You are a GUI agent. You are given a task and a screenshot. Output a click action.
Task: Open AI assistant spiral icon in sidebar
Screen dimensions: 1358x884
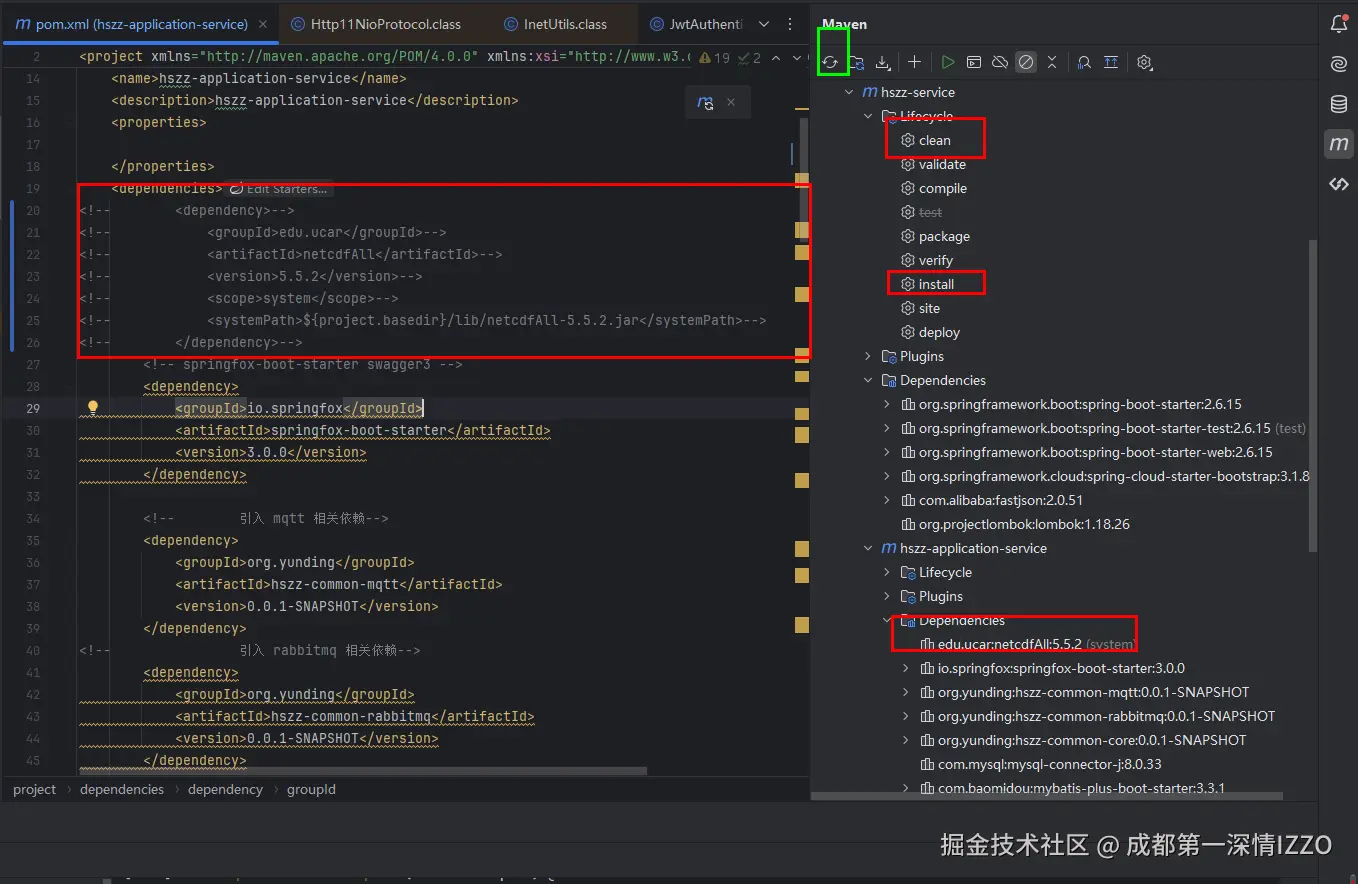click(x=1338, y=64)
